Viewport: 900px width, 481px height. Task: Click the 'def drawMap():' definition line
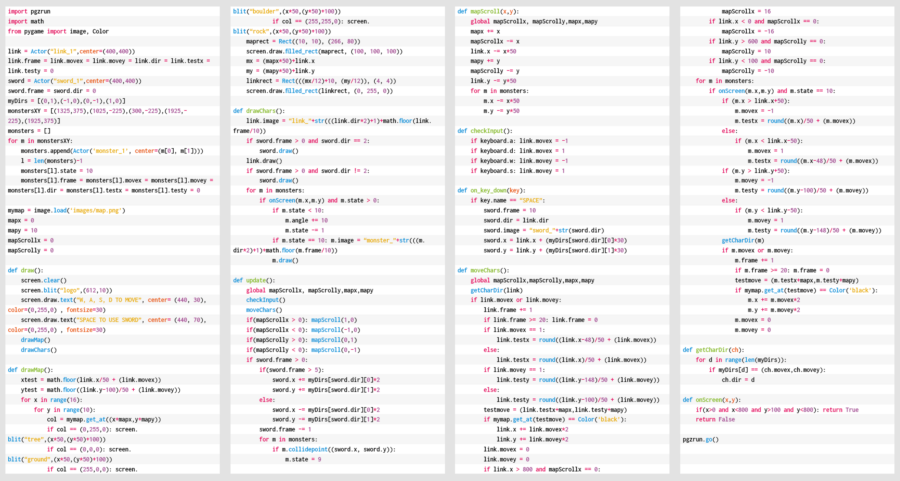31,369
